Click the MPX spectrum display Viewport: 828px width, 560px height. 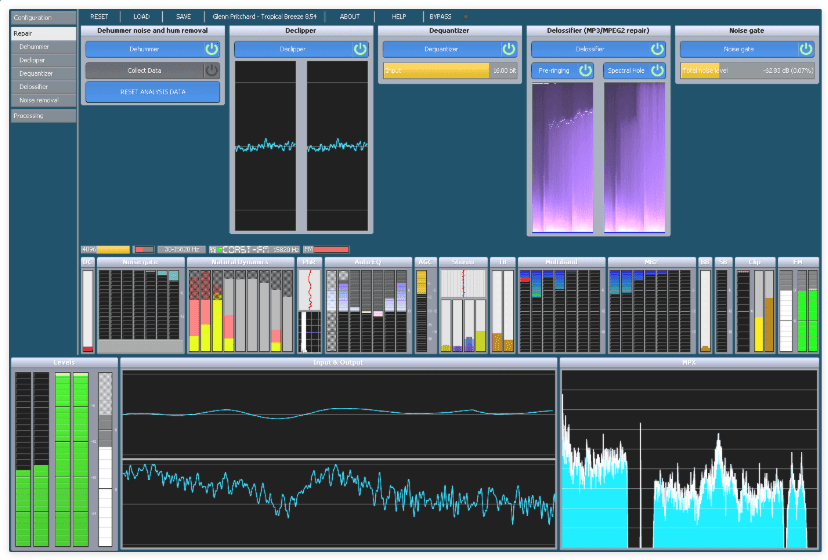(689, 459)
